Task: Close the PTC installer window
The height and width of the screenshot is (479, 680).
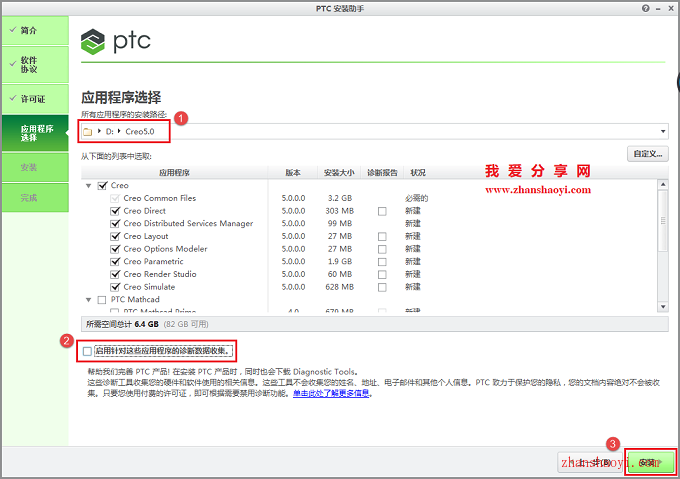Action: pos(670,8)
